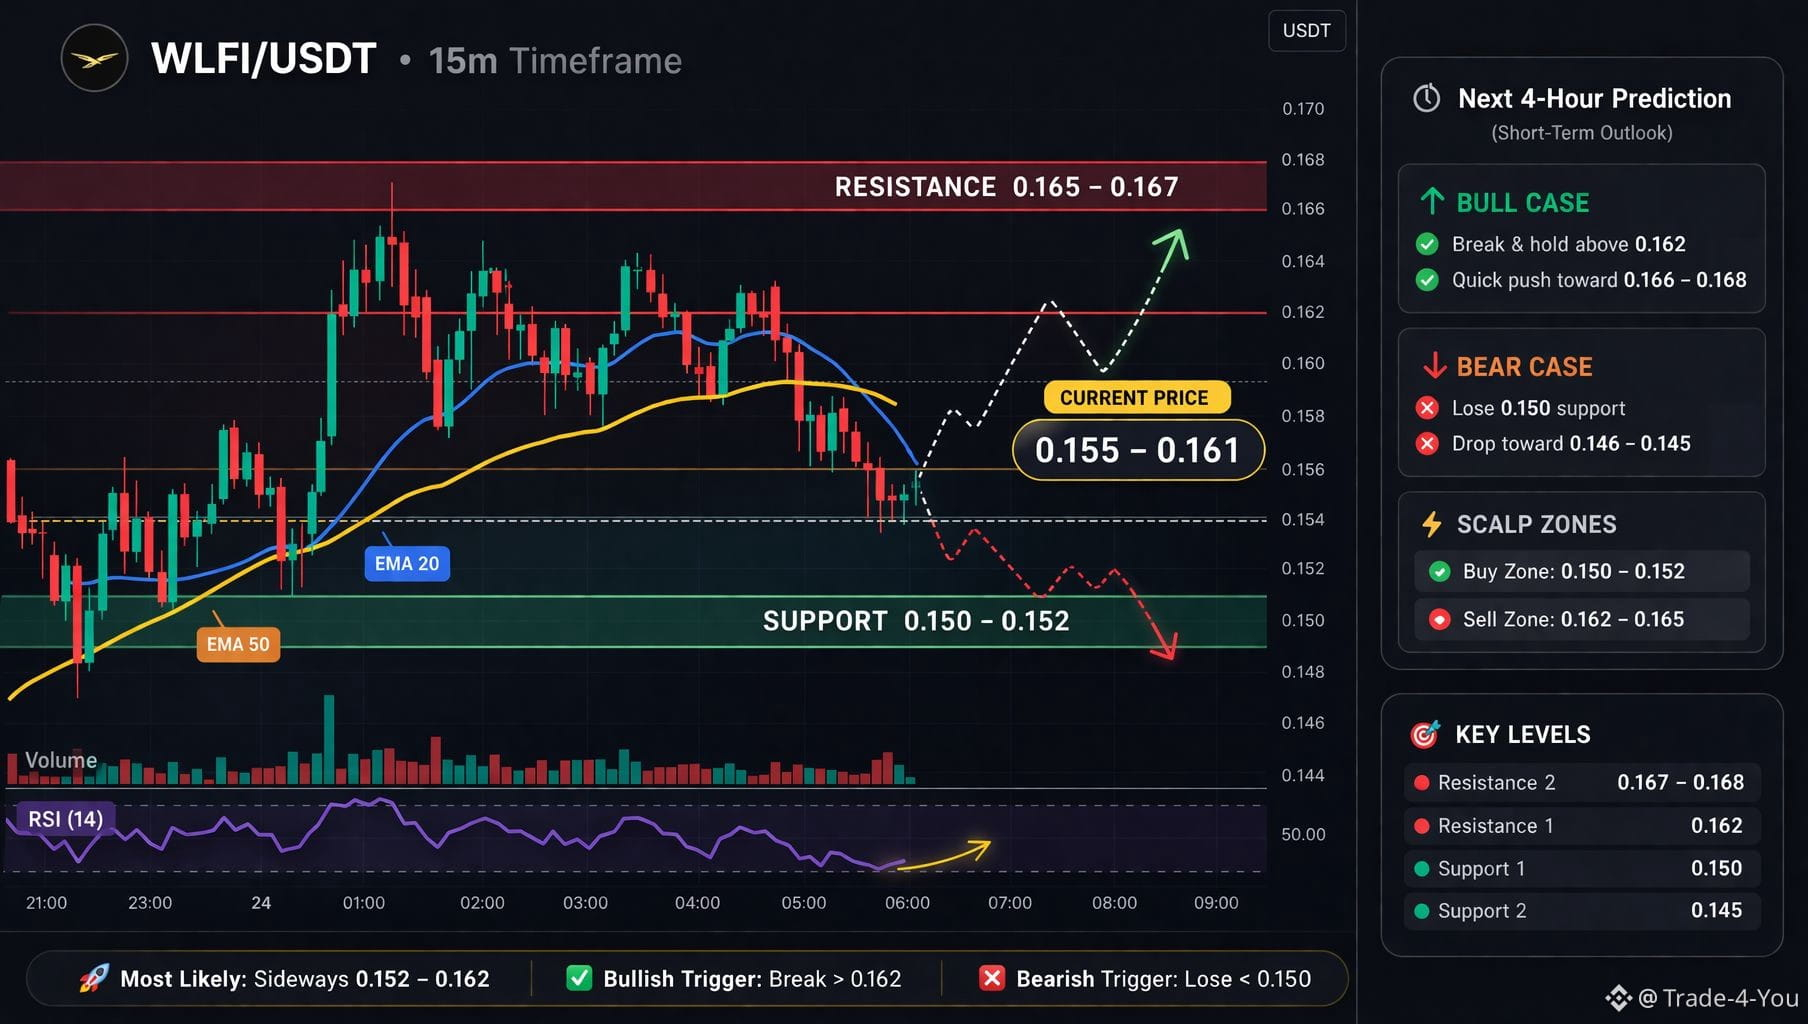Click the Sell Zone: 0.162 – 0.165 row
Screen dimensions: 1808x1024
(1582, 619)
